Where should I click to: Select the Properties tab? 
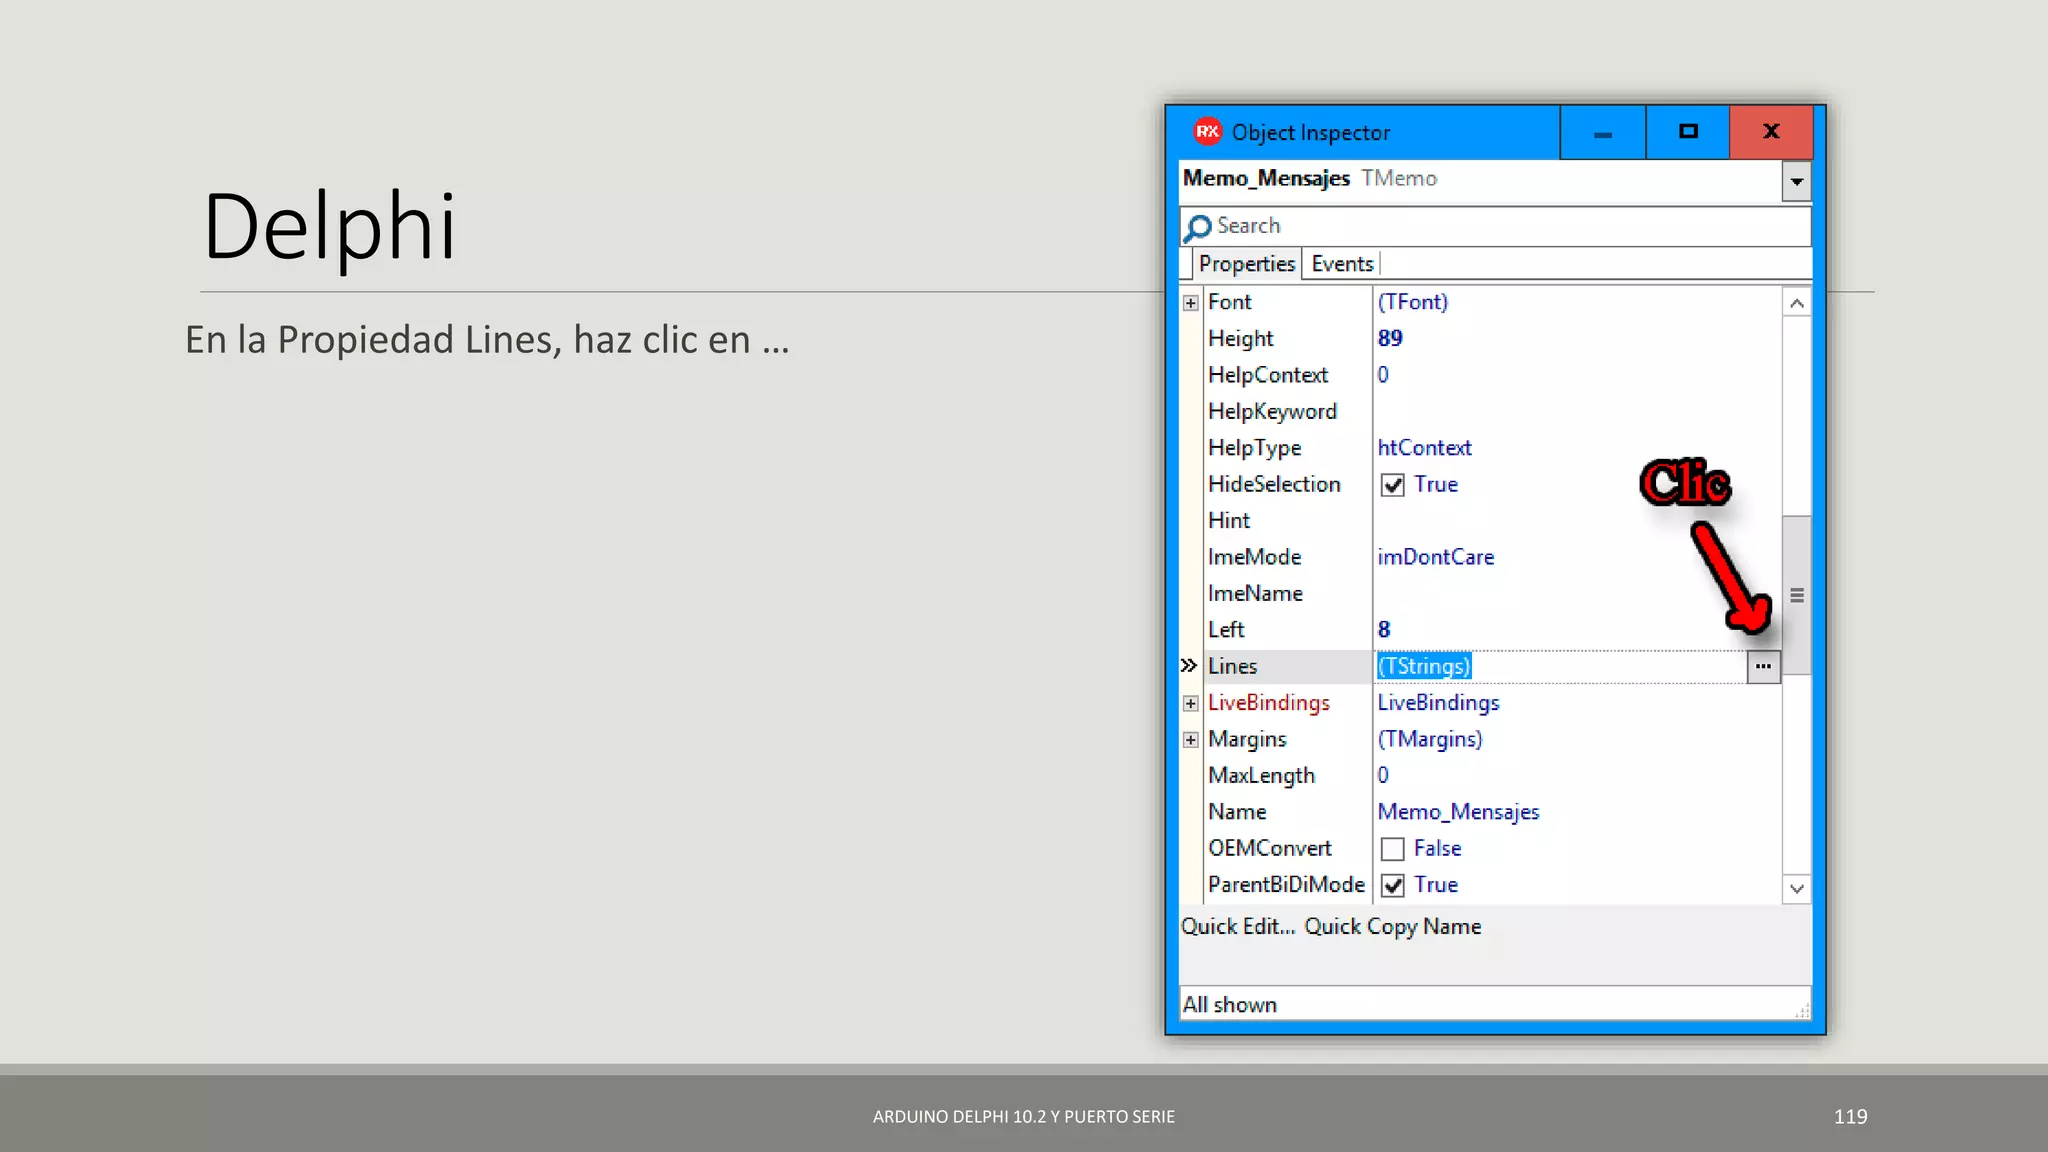pyautogui.click(x=1246, y=264)
